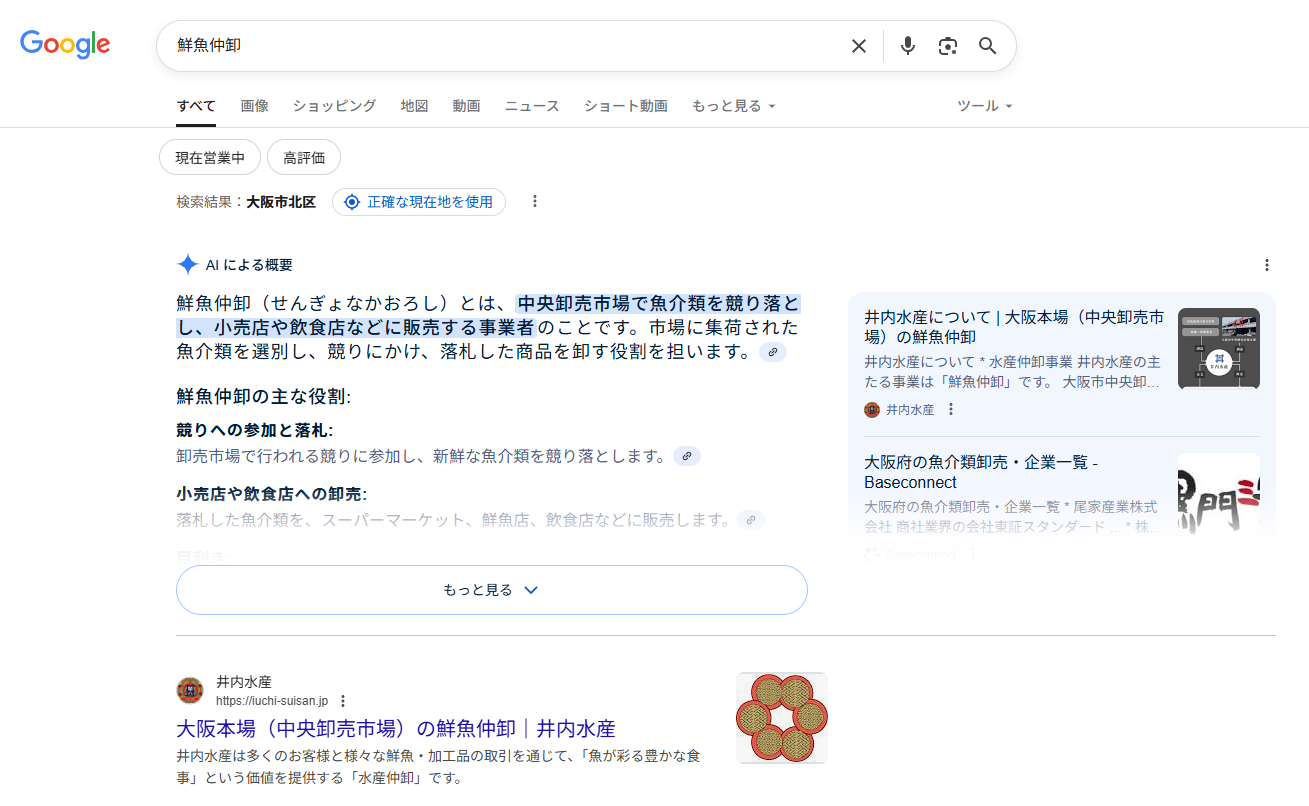Click 正確な現在地を使用 button
Screen dimensions: 1309x806
[419, 202]
